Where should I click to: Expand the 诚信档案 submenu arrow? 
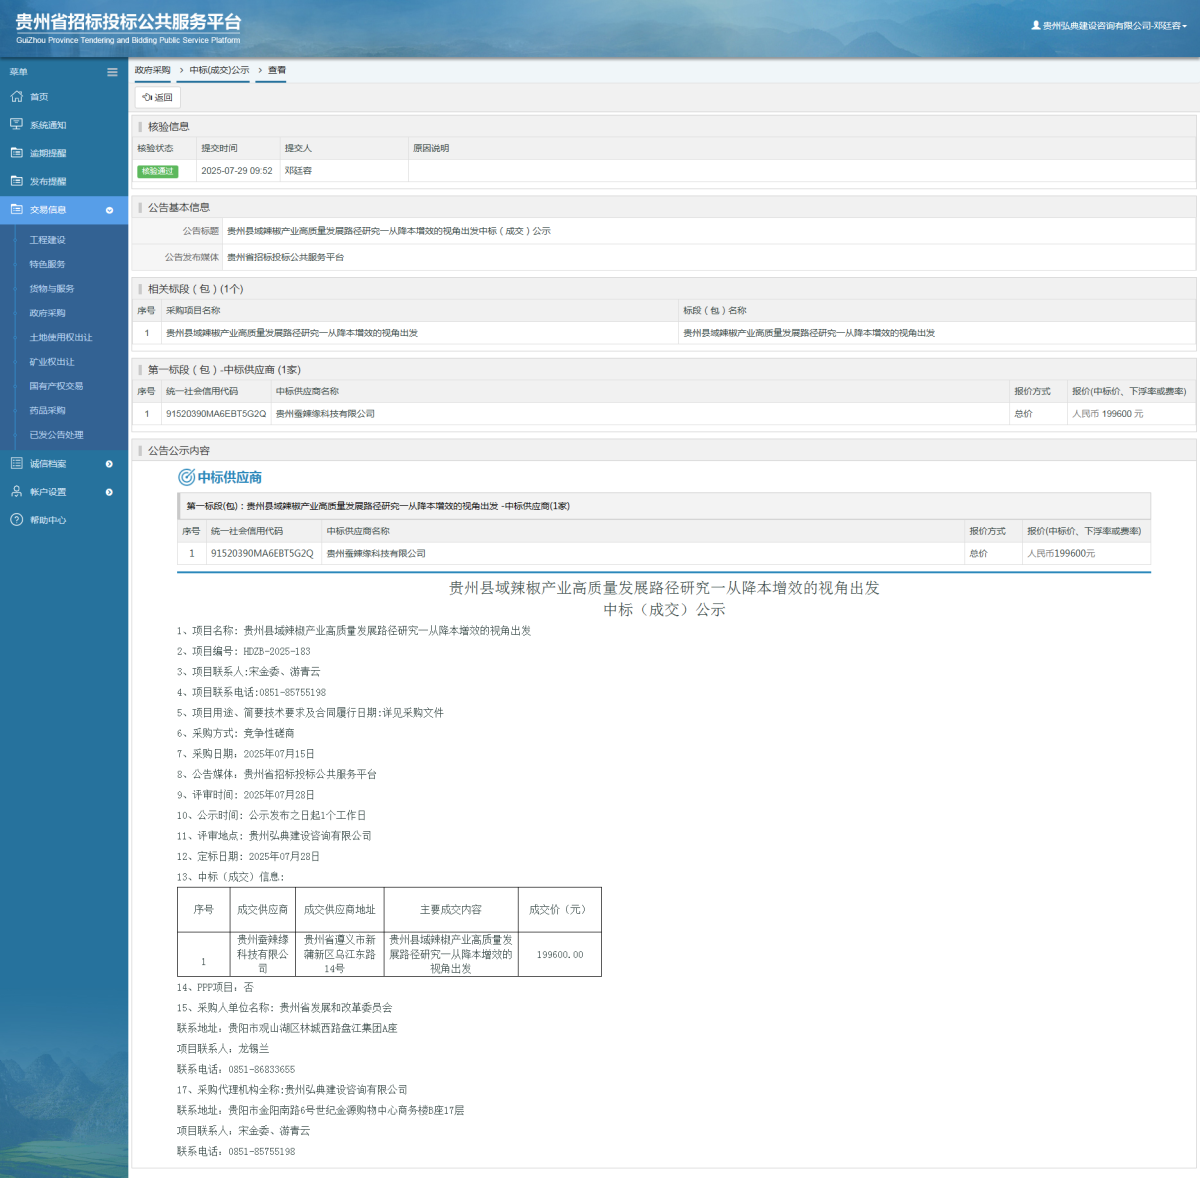(x=109, y=464)
